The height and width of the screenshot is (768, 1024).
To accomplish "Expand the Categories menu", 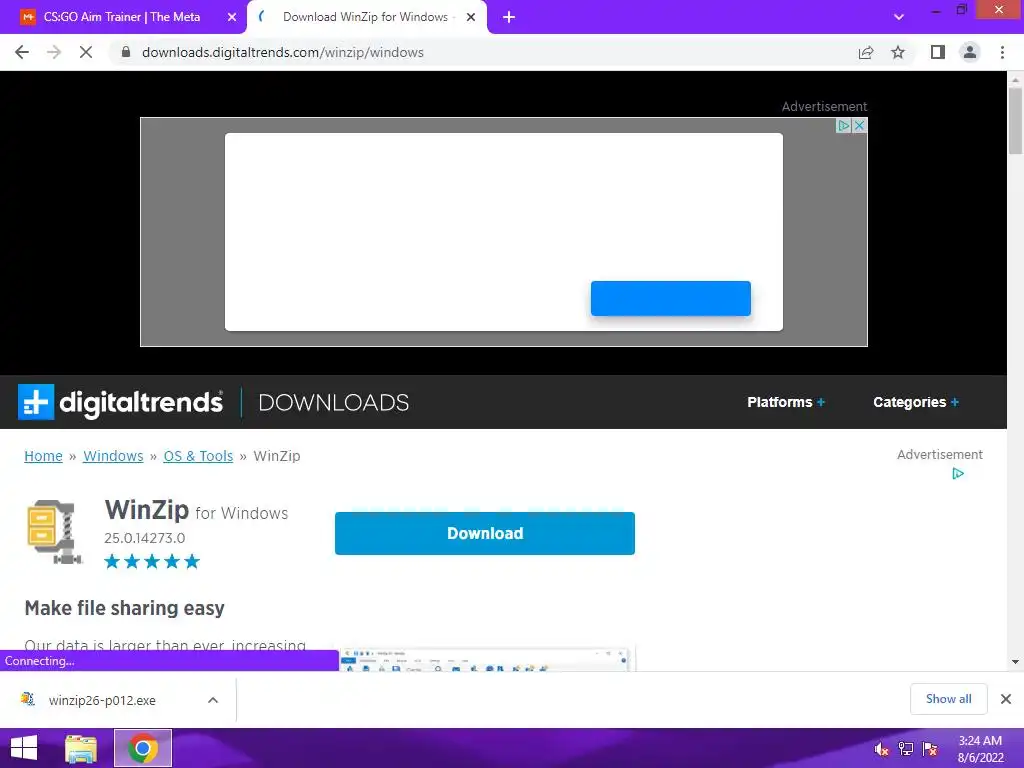I will tap(916, 402).
